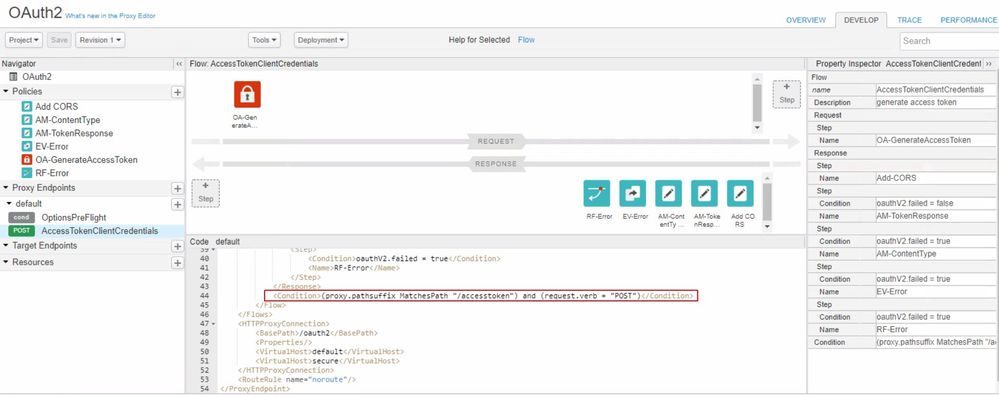Screen dimensions: 999x395
Task: Click the Save button
Action: tap(59, 40)
